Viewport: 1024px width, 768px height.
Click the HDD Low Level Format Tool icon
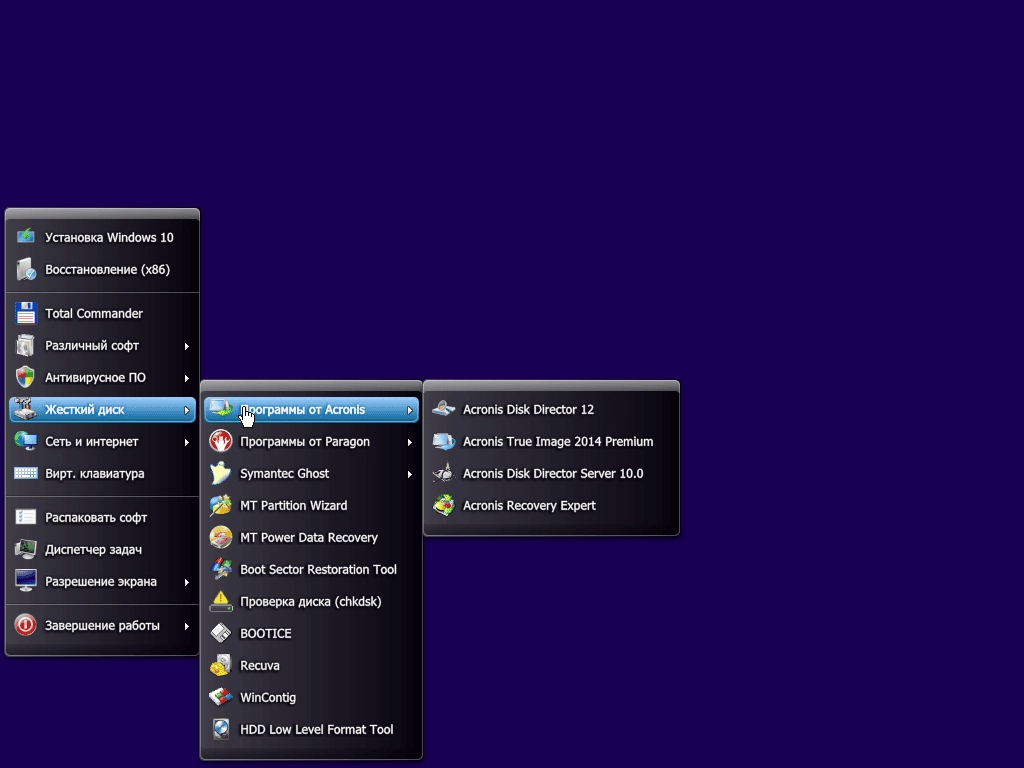pyautogui.click(x=221, y=729)
